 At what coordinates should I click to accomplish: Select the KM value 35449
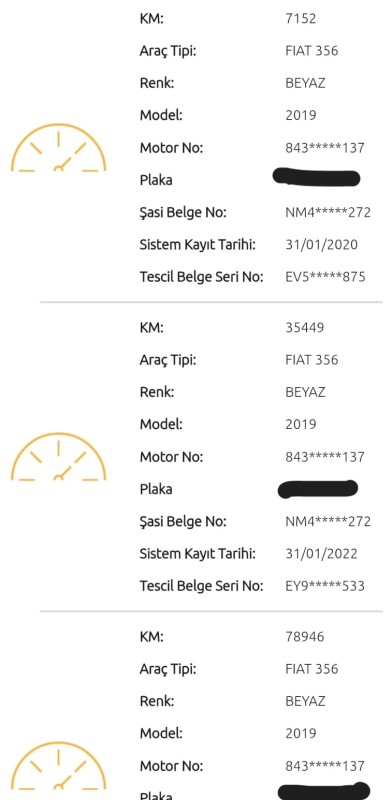pyautogui.click(x=304, y=328)
